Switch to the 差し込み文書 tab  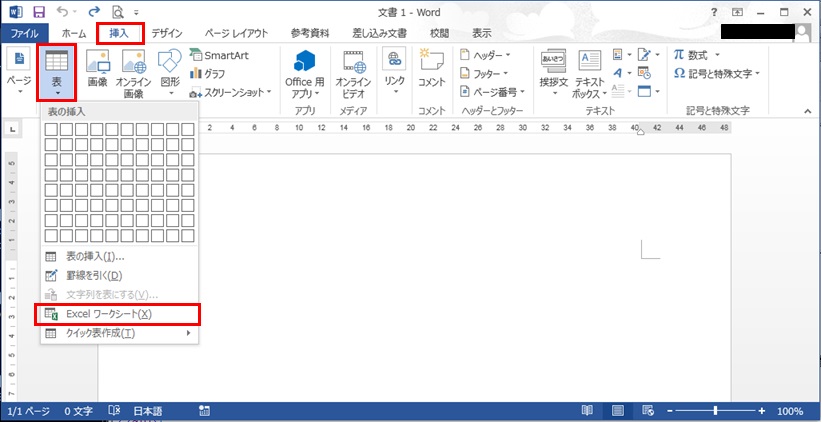(x=380, y=34)
